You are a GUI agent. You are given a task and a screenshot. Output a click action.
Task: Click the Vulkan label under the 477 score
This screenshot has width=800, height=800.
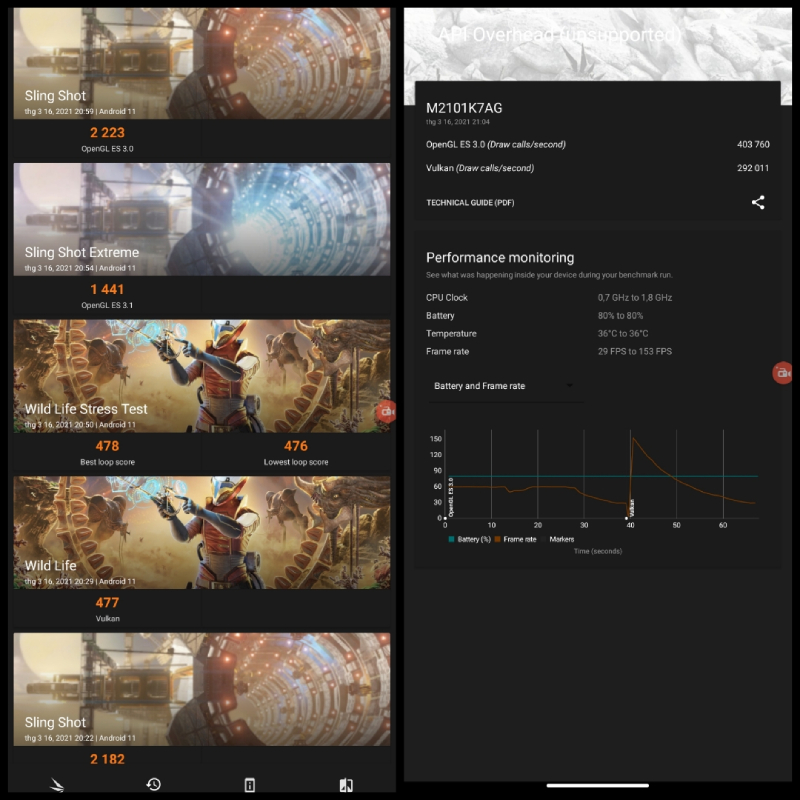coord(107,618)
